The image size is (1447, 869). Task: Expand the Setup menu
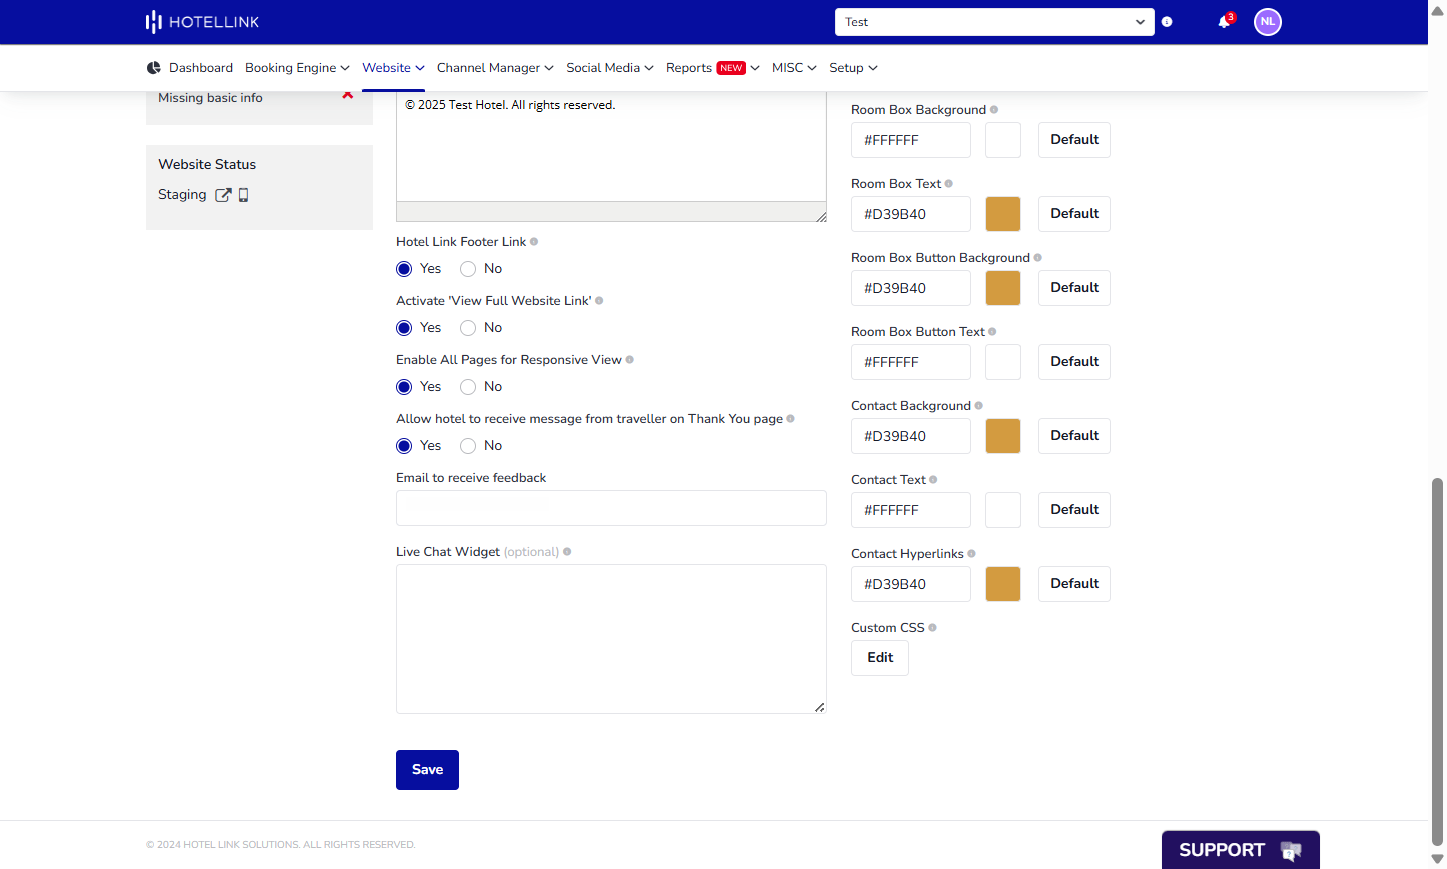(853, 68)
